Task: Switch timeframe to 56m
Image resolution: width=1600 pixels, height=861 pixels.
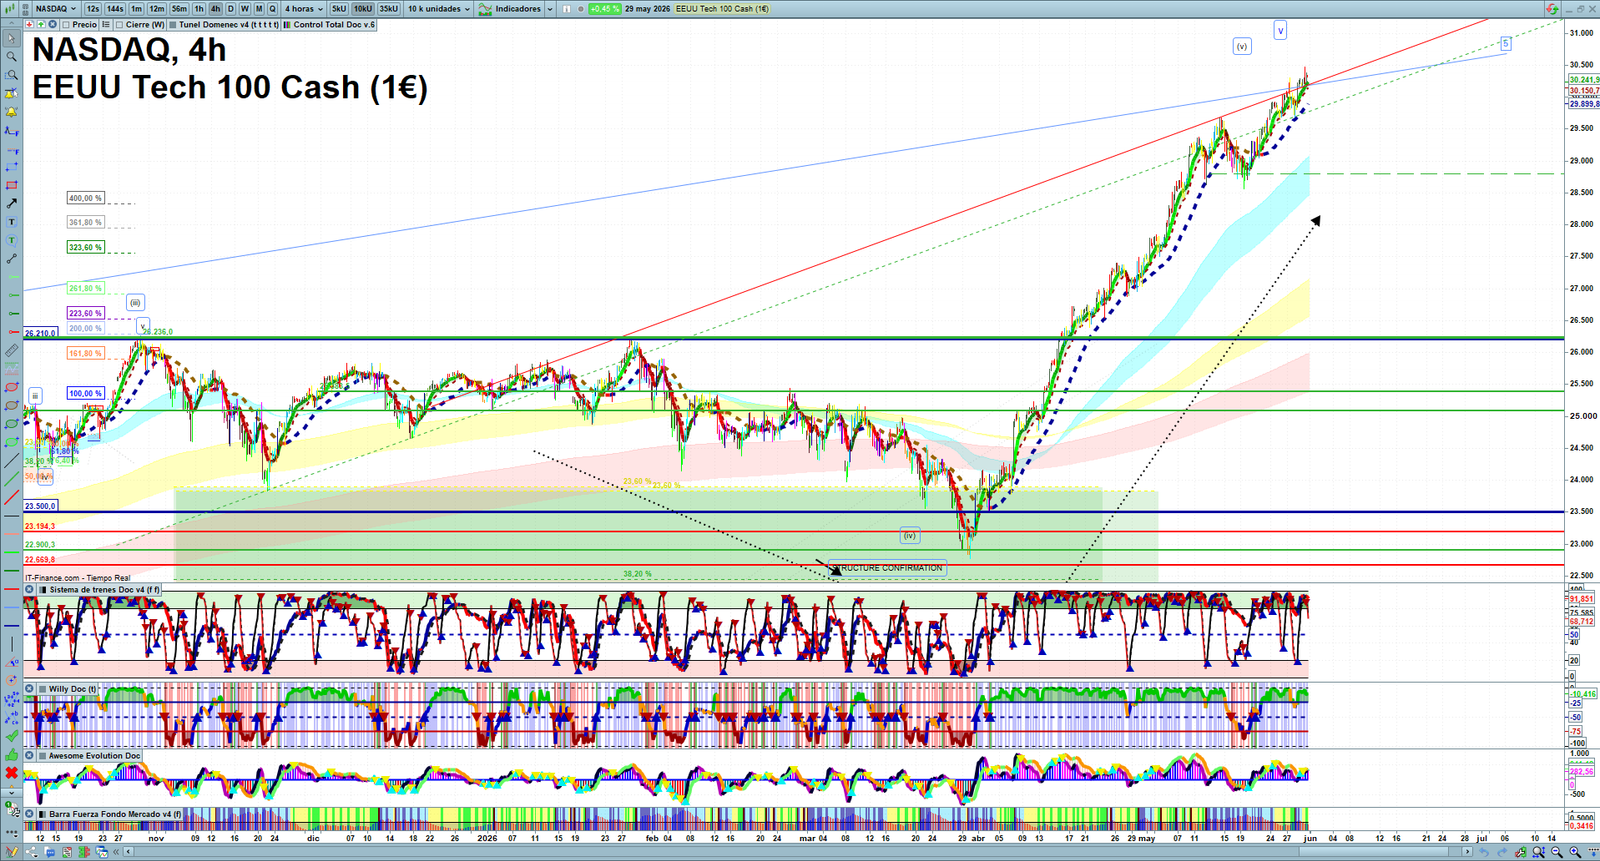Action: 179,8
